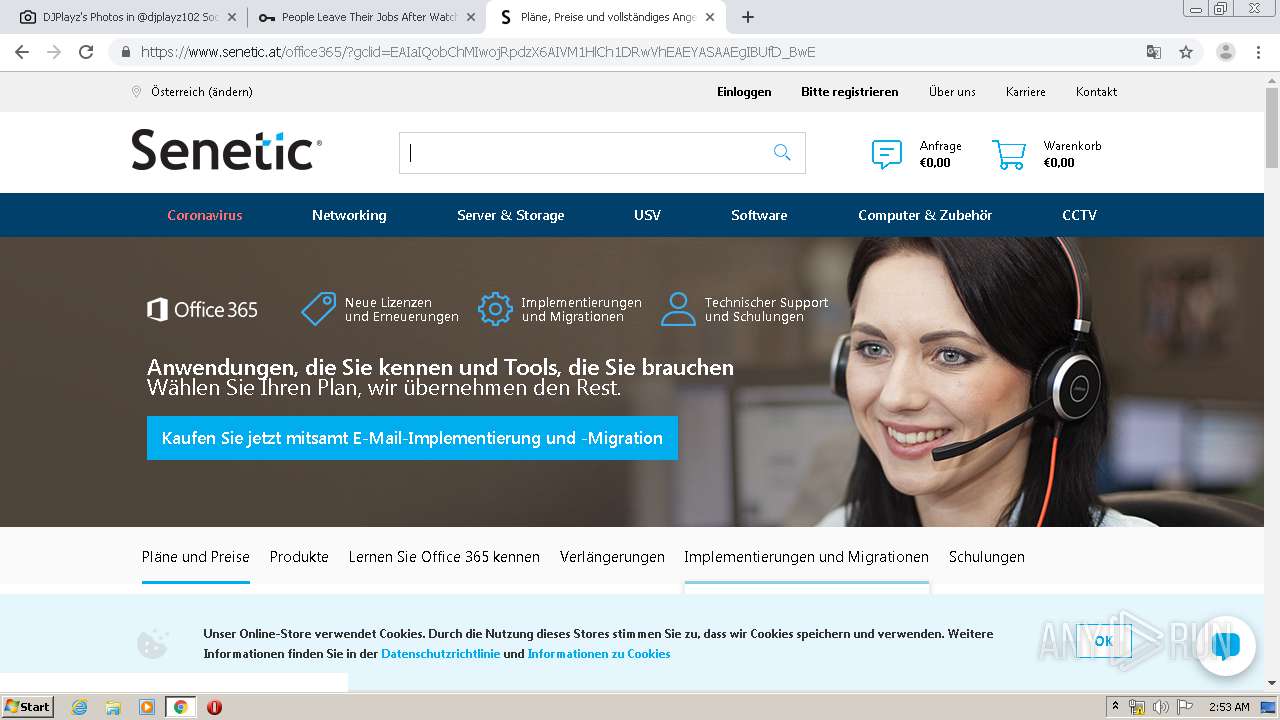
Task: Open the Datenschutzrichtlinie link
Action: click(x=441, y=654)
